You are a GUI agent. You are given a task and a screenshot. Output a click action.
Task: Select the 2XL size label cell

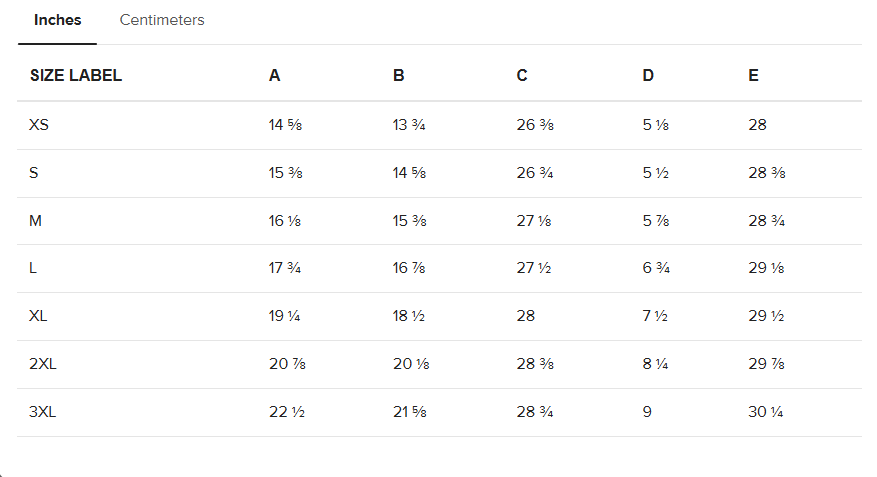click(43, 364)
